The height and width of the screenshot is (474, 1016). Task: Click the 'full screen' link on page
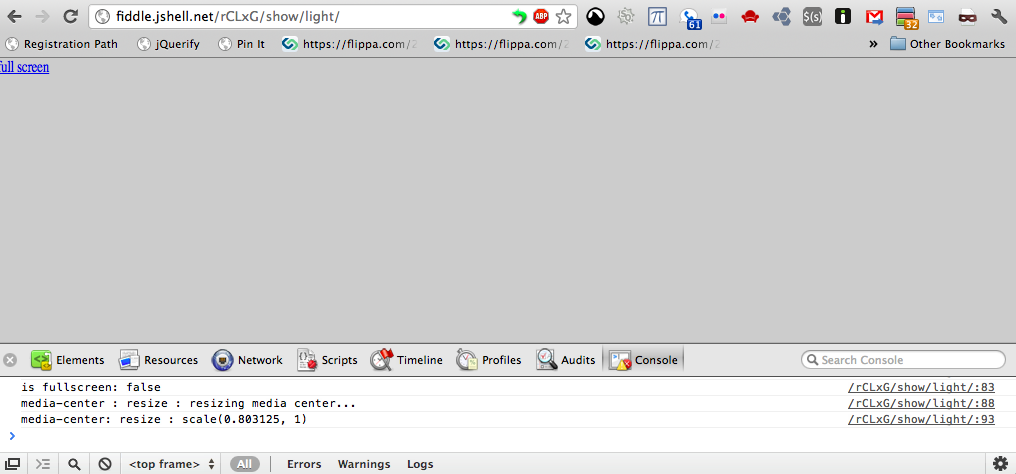25,67
